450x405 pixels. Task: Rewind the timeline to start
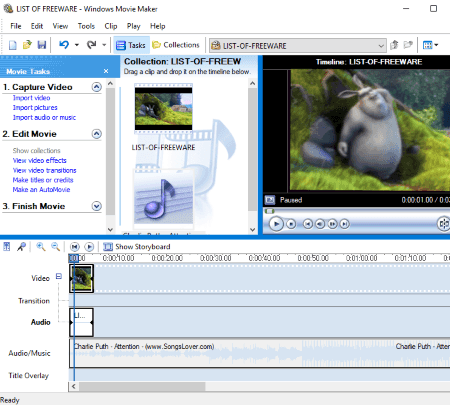pyautogui.click(x=75, y=247)
